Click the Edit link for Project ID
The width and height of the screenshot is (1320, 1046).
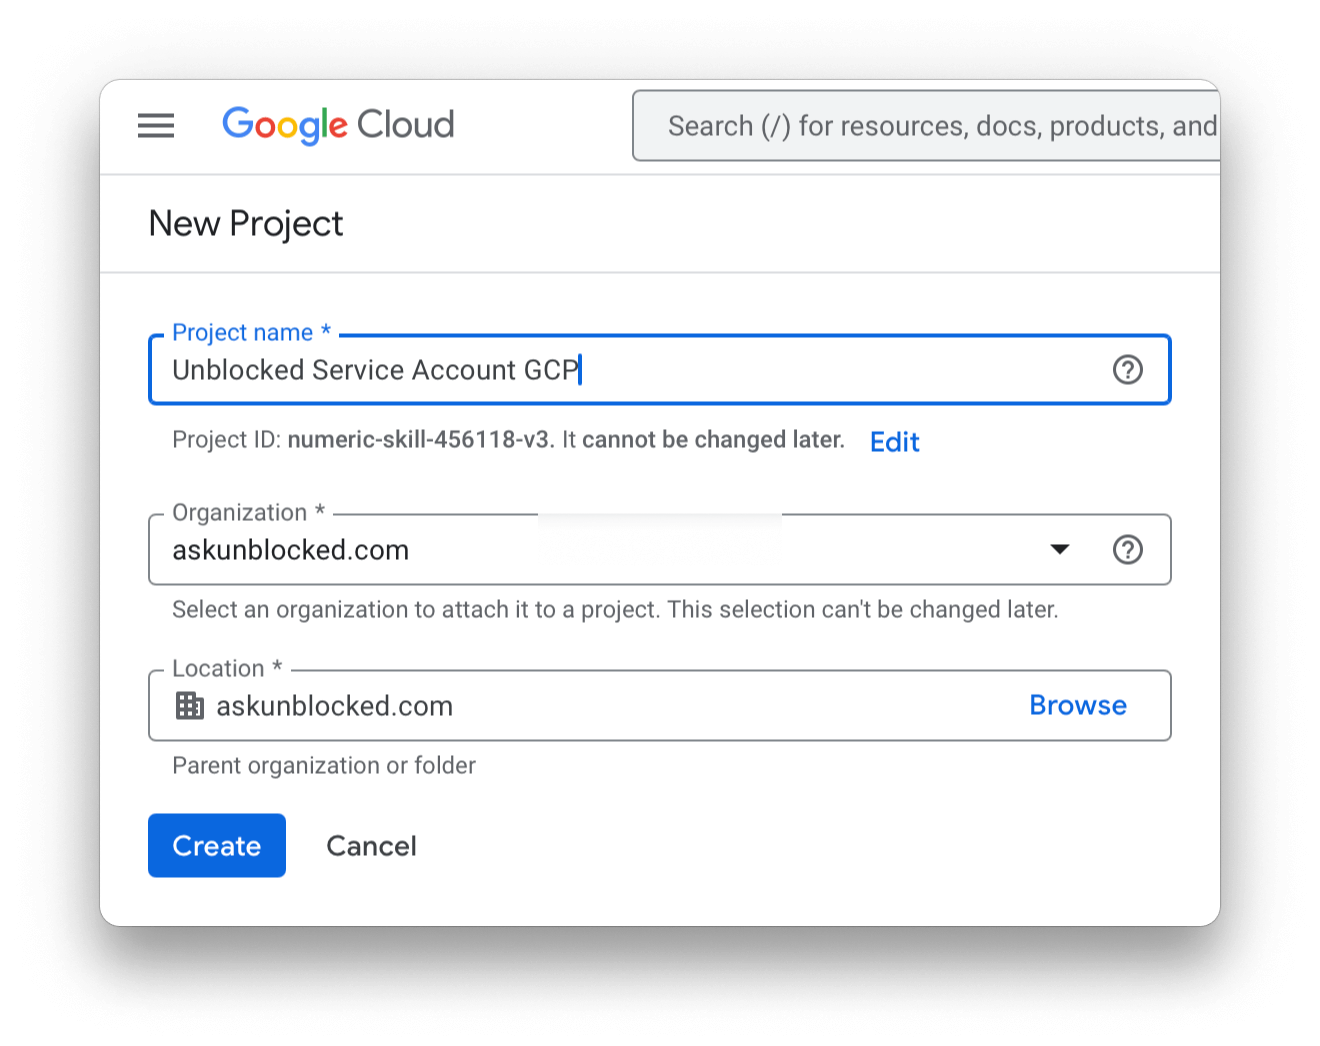(x=894, y=442)
